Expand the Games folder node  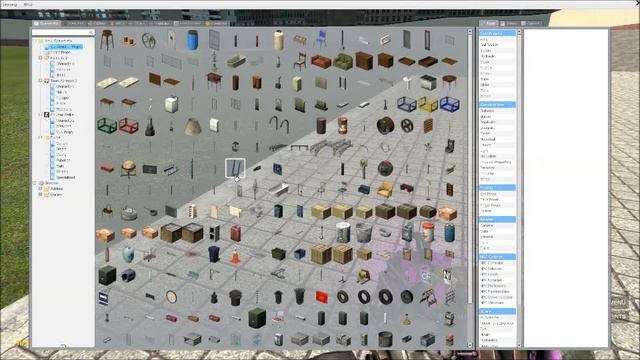pyautogui.click(x=40, y=194)
